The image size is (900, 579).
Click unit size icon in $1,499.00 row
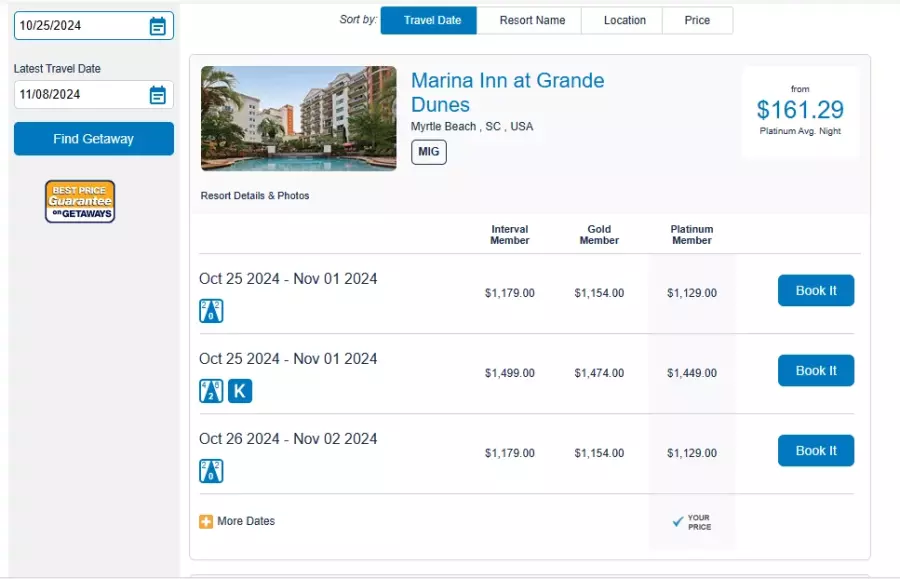211,391
